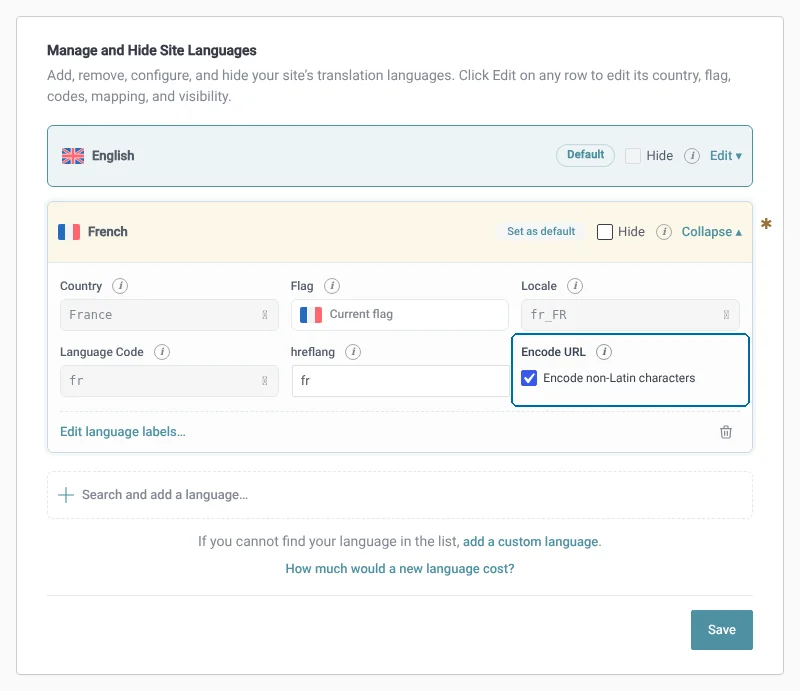Viewport: 800px width, 691px height.
Task: Click info icon in English row
Action: [692, 156]
